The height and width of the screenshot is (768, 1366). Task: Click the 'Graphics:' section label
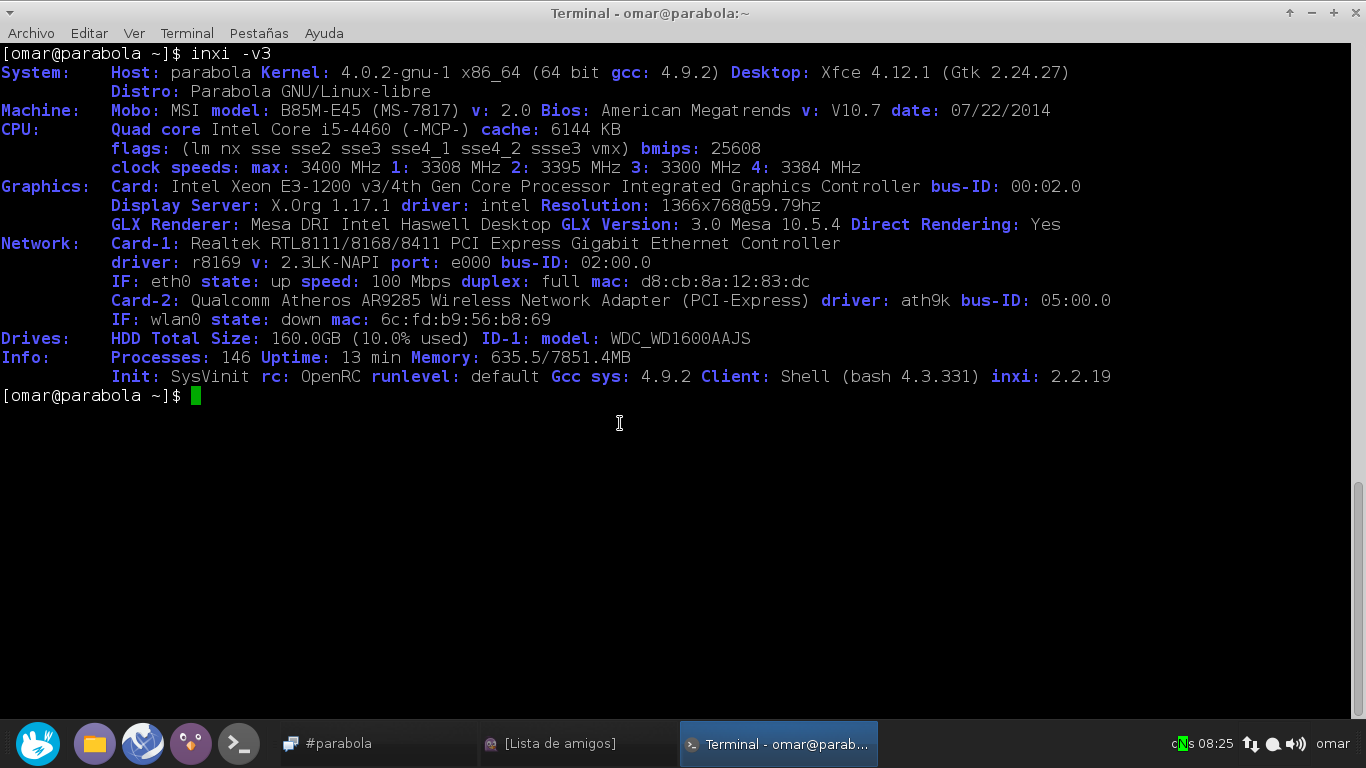[x=46, y=187]
